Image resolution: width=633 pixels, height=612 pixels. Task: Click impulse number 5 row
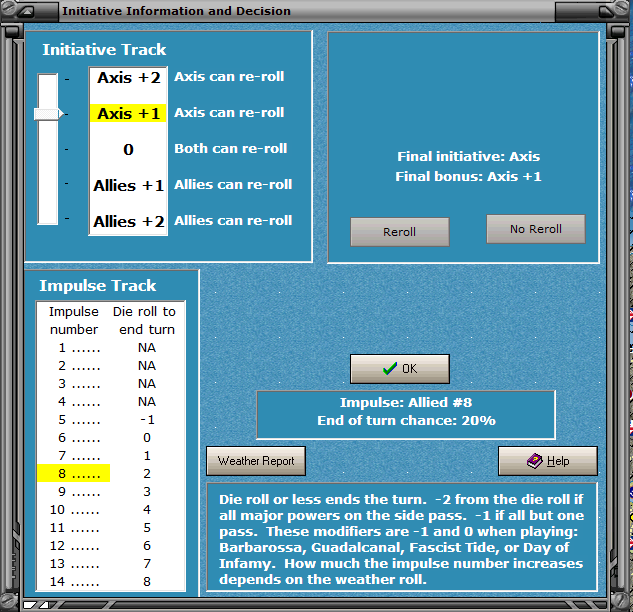[x=111, y=419]
